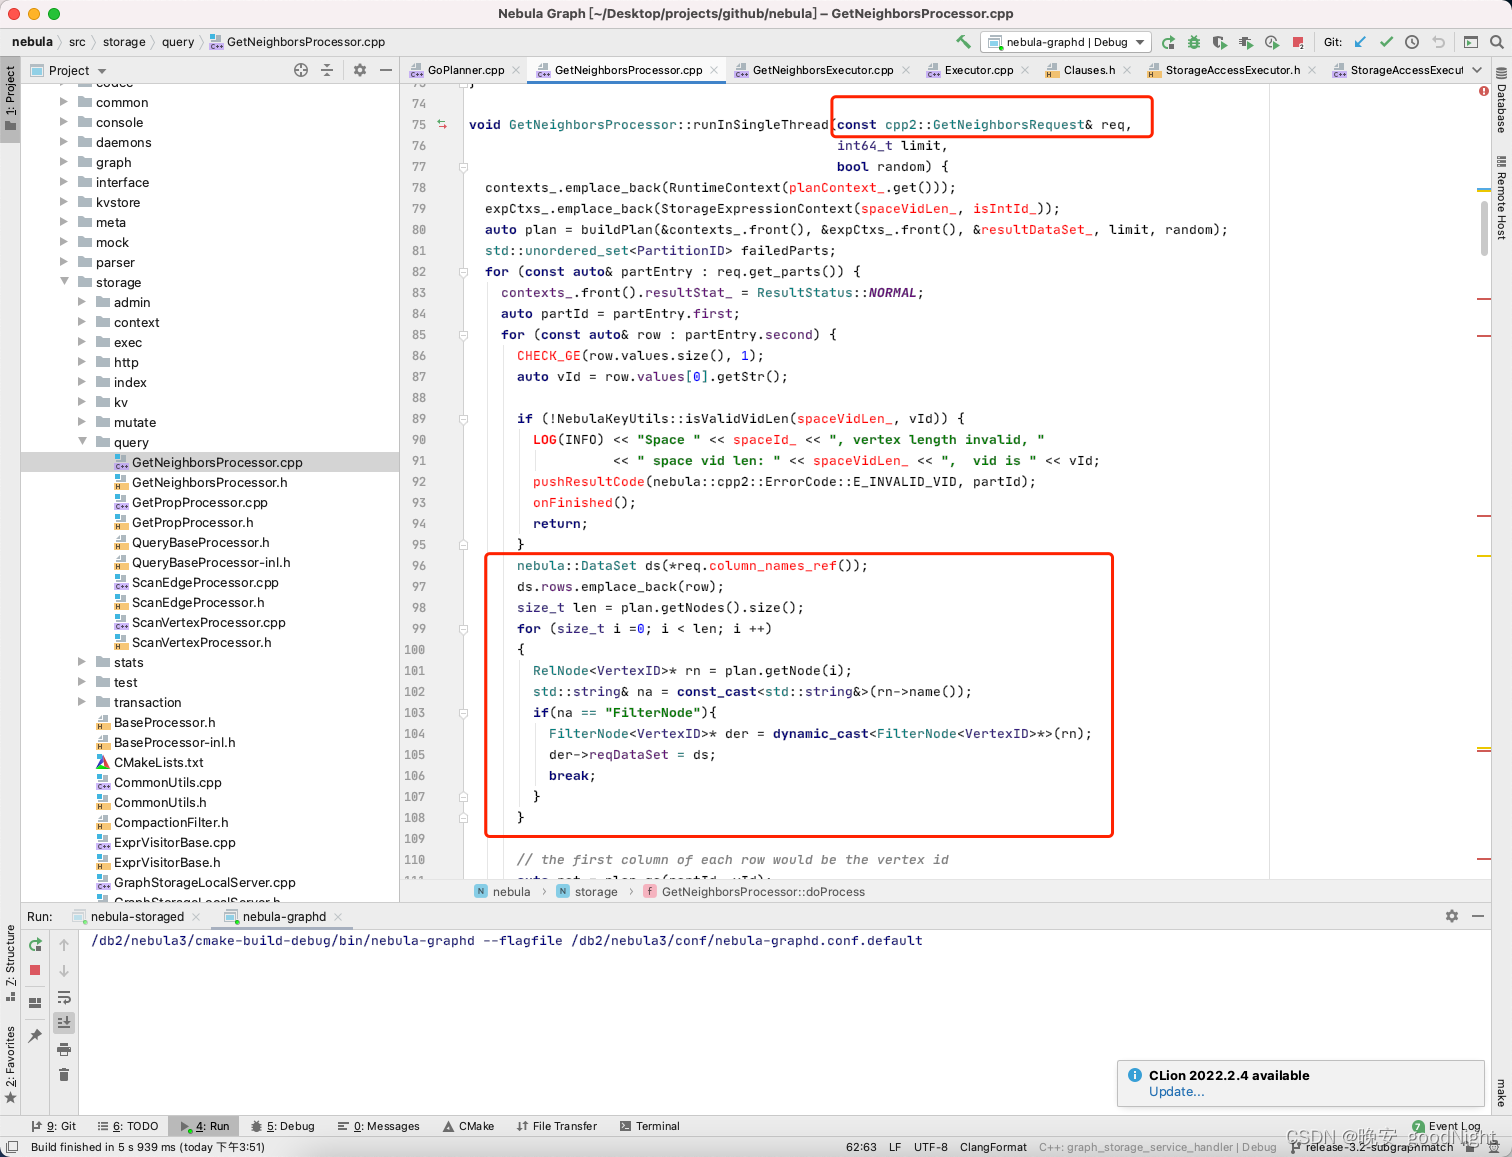The width and height of the screenshot is (1512, 1157).
Task: Open Search Everywhere with the magnifier icon
Action: tap(1495, 42)
